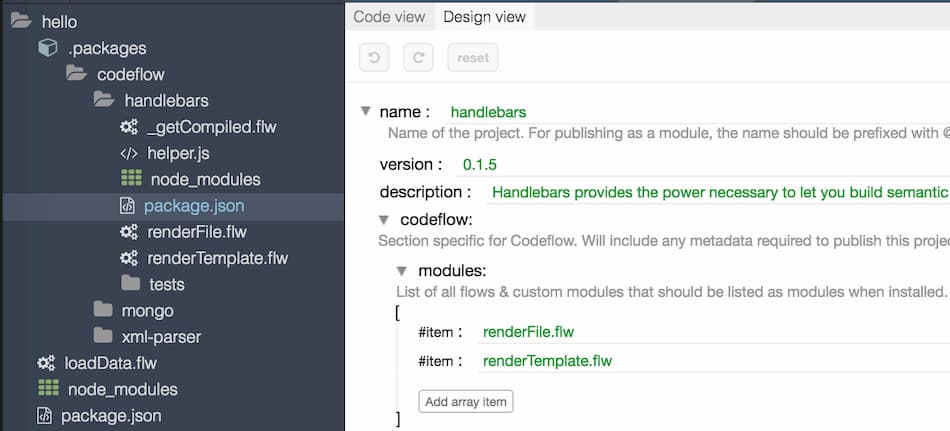The image size is (950, 431).
Task: Click the redo arrow button
Action: coord(418,58)
